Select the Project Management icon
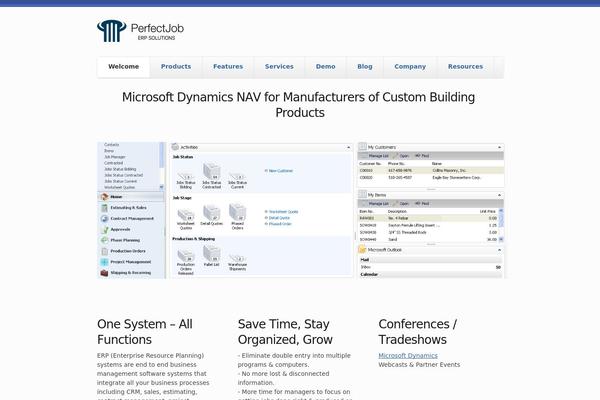This screenshot has height=400, width=600. pyautogui.click(x=104, y=262)
